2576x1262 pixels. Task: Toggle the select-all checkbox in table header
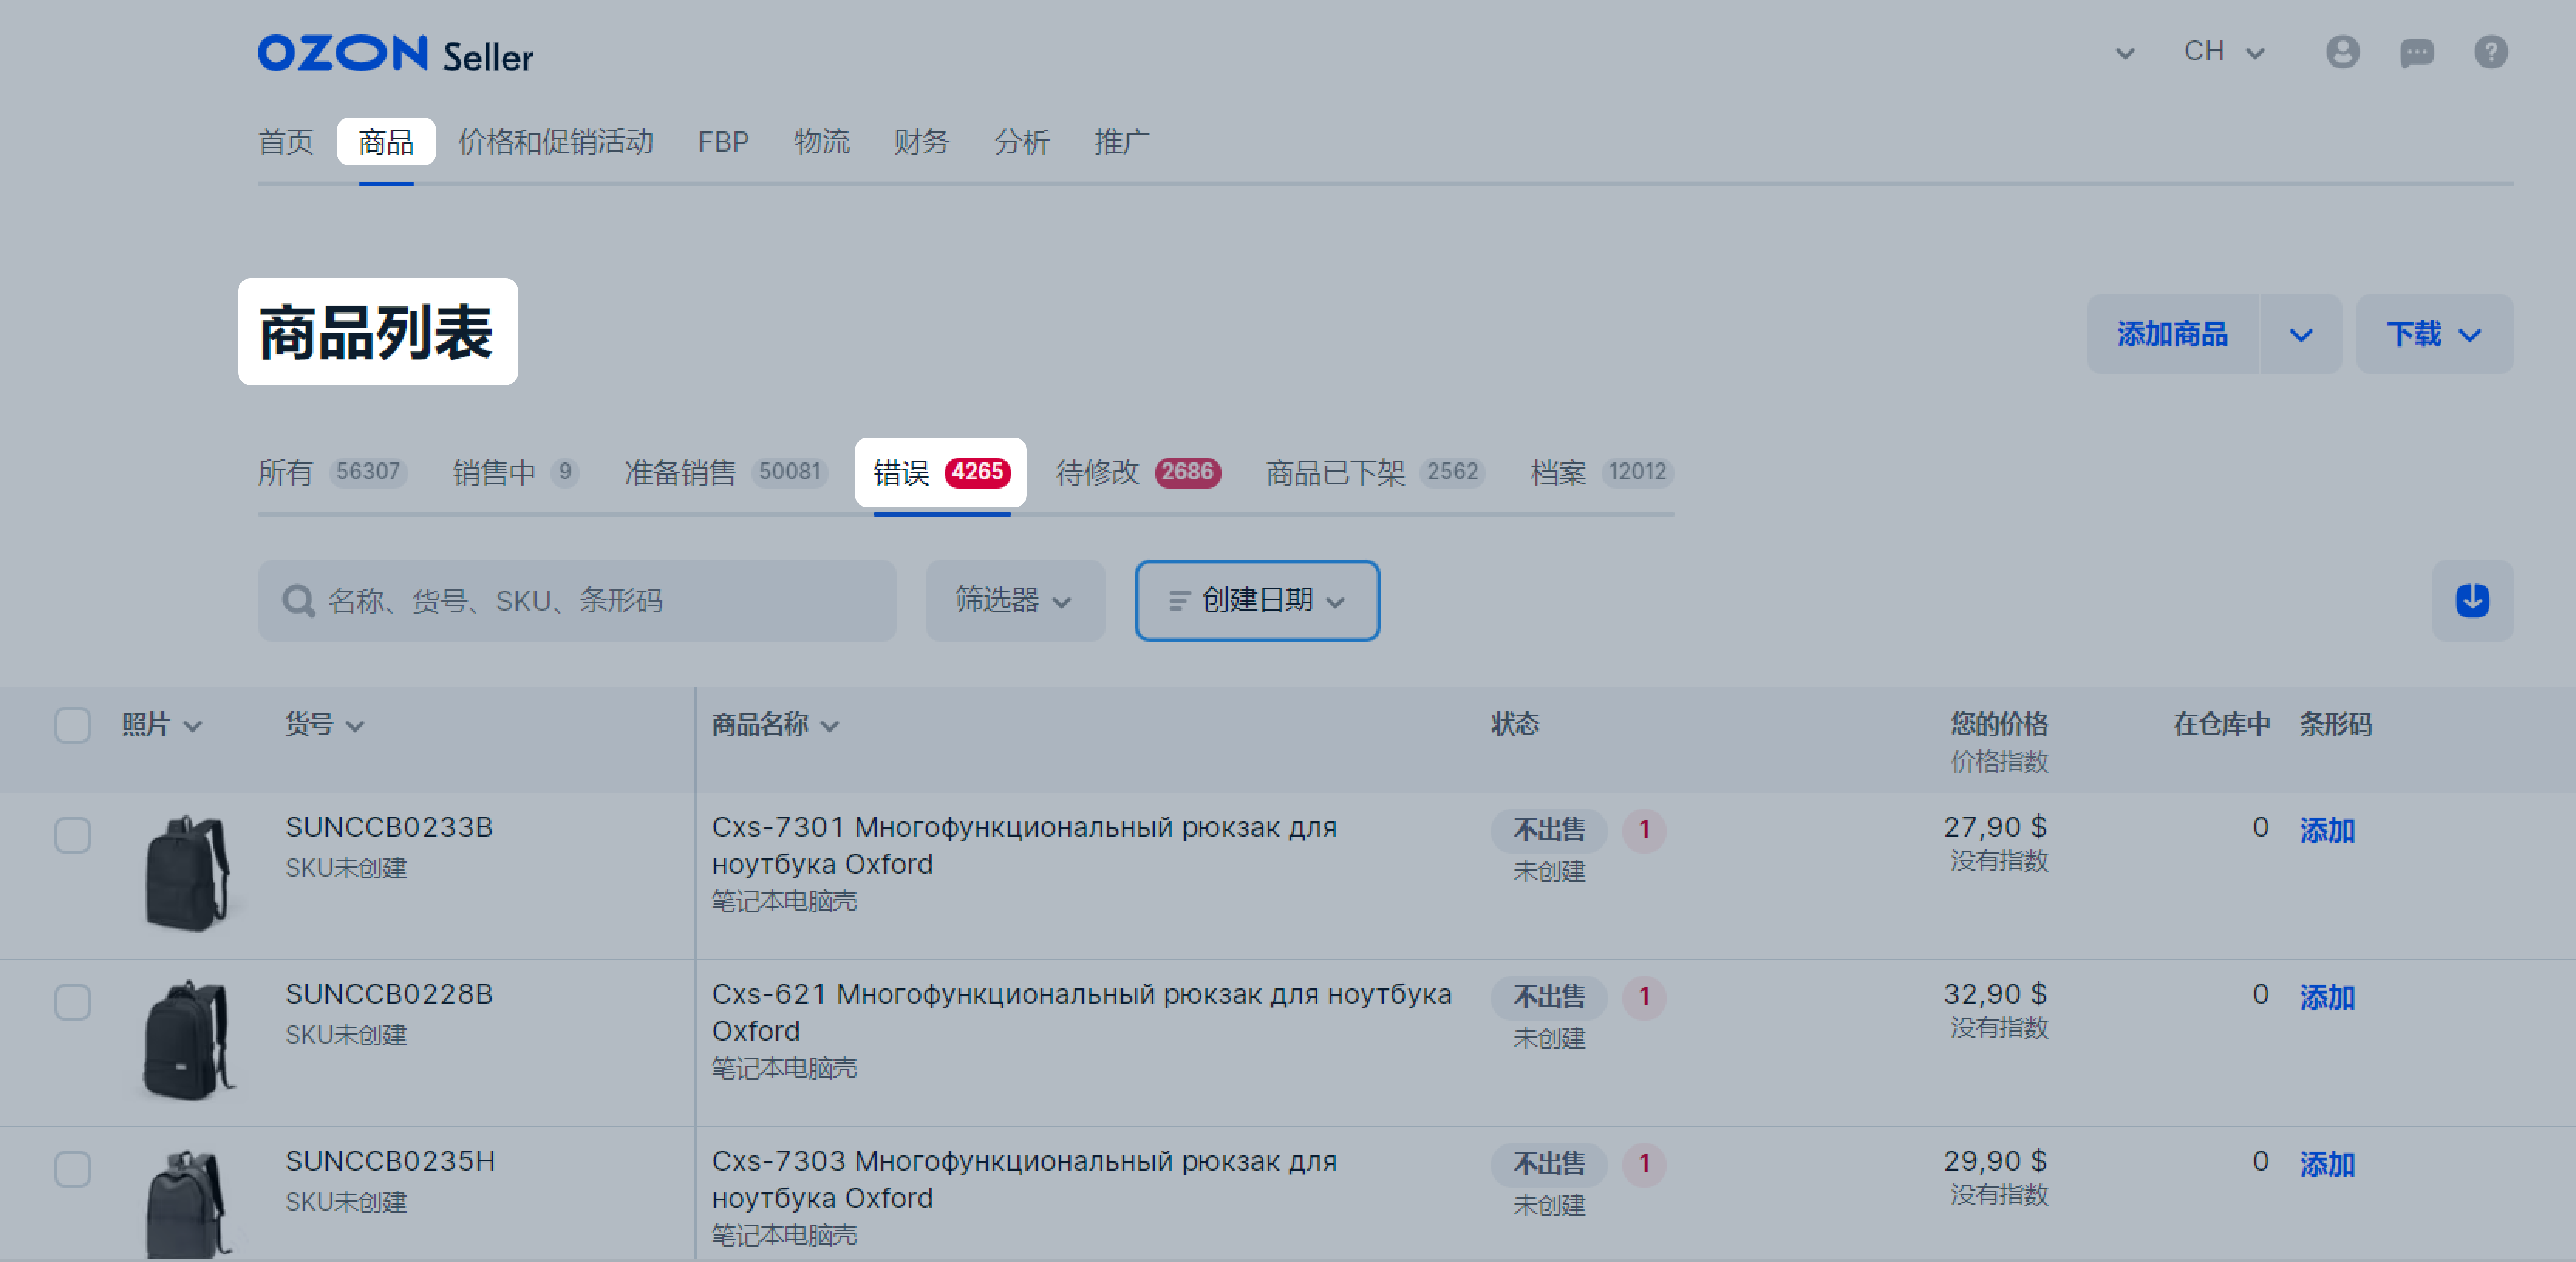coord(72,725)
